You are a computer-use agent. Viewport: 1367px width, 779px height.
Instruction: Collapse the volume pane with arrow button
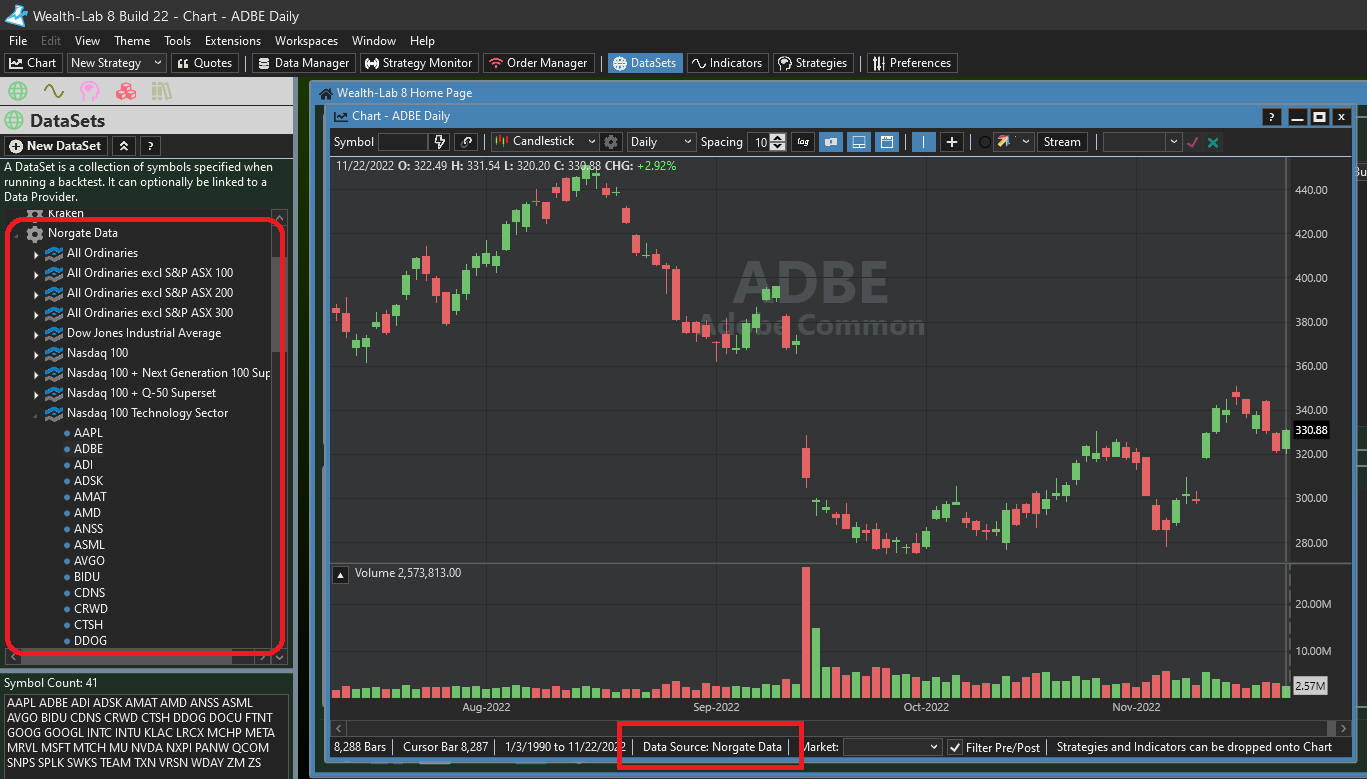click(x=341, y=574)
